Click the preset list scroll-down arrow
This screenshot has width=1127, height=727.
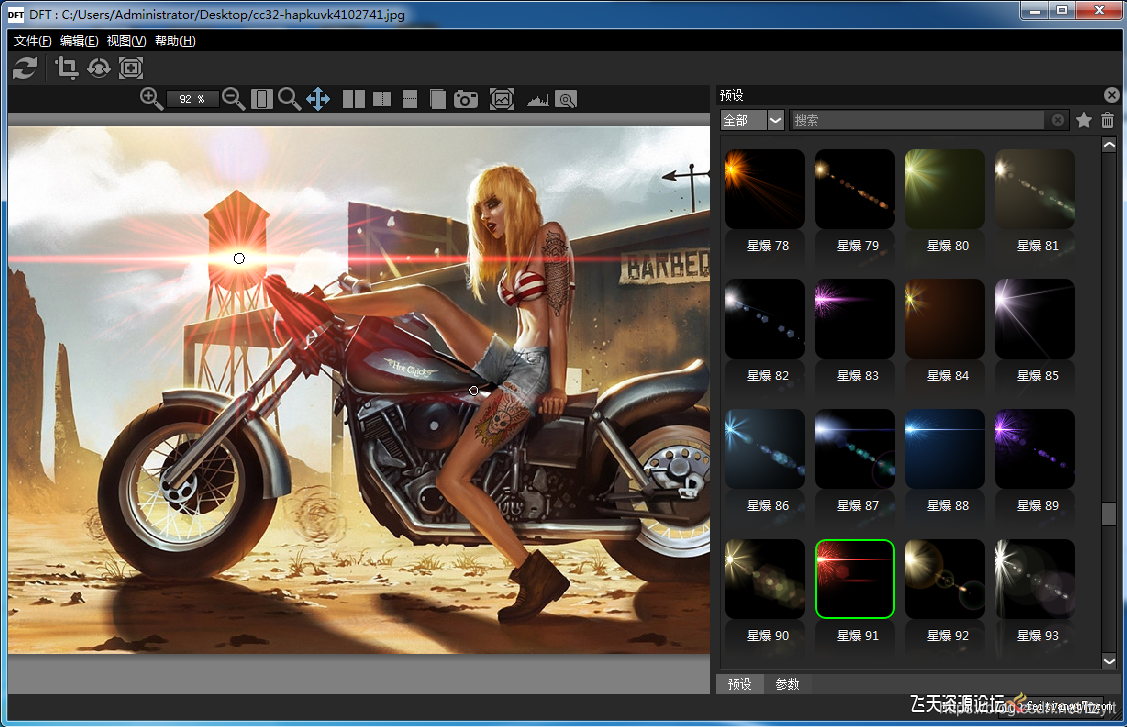point(1109,661)
